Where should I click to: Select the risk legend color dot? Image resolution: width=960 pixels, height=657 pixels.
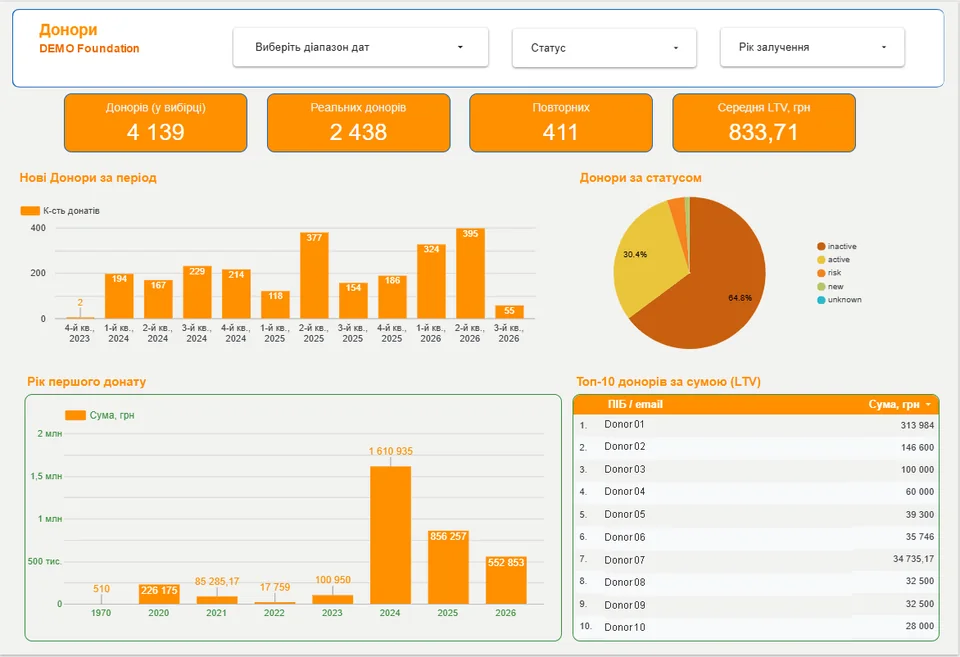coord(821,273)
